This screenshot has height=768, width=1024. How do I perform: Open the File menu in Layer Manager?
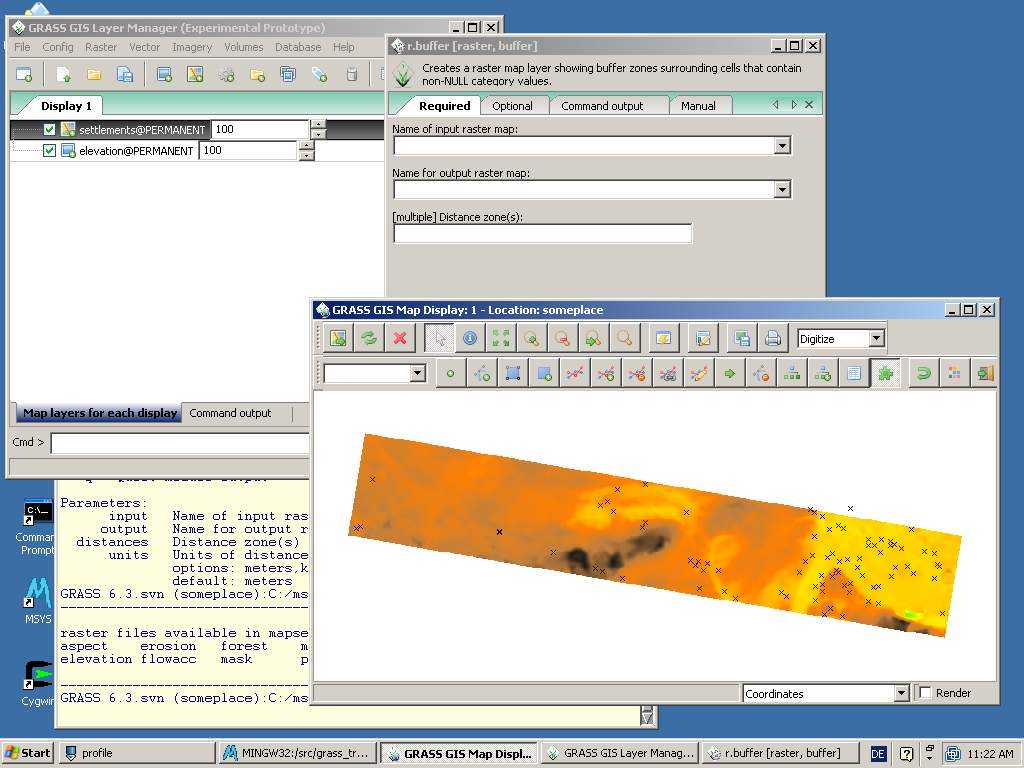22,47
